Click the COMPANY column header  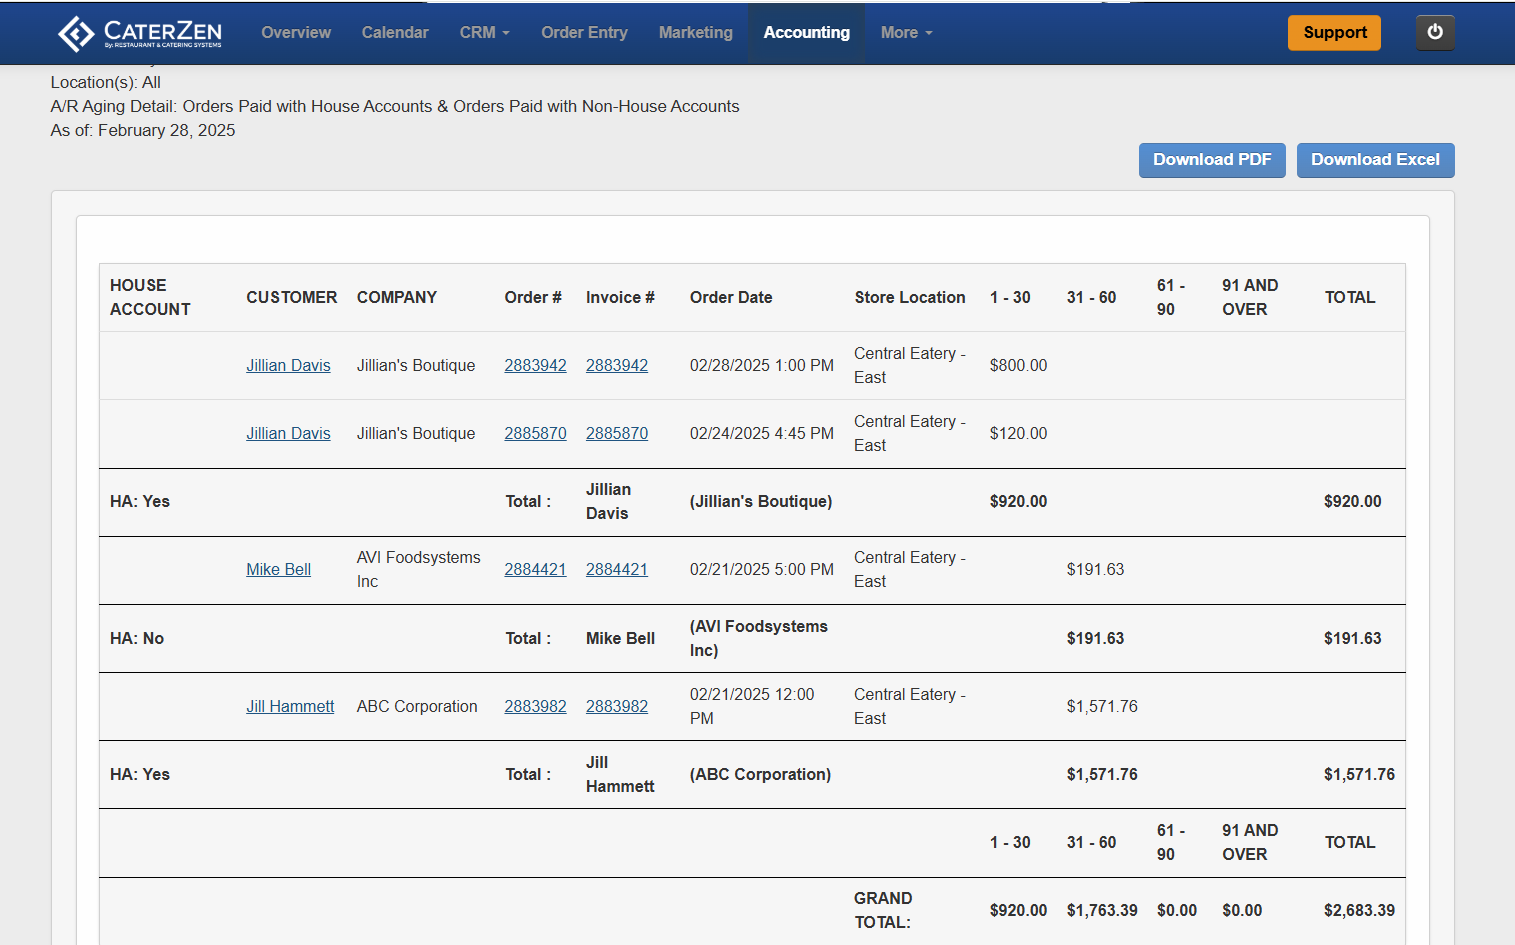(x=397, y=298)
